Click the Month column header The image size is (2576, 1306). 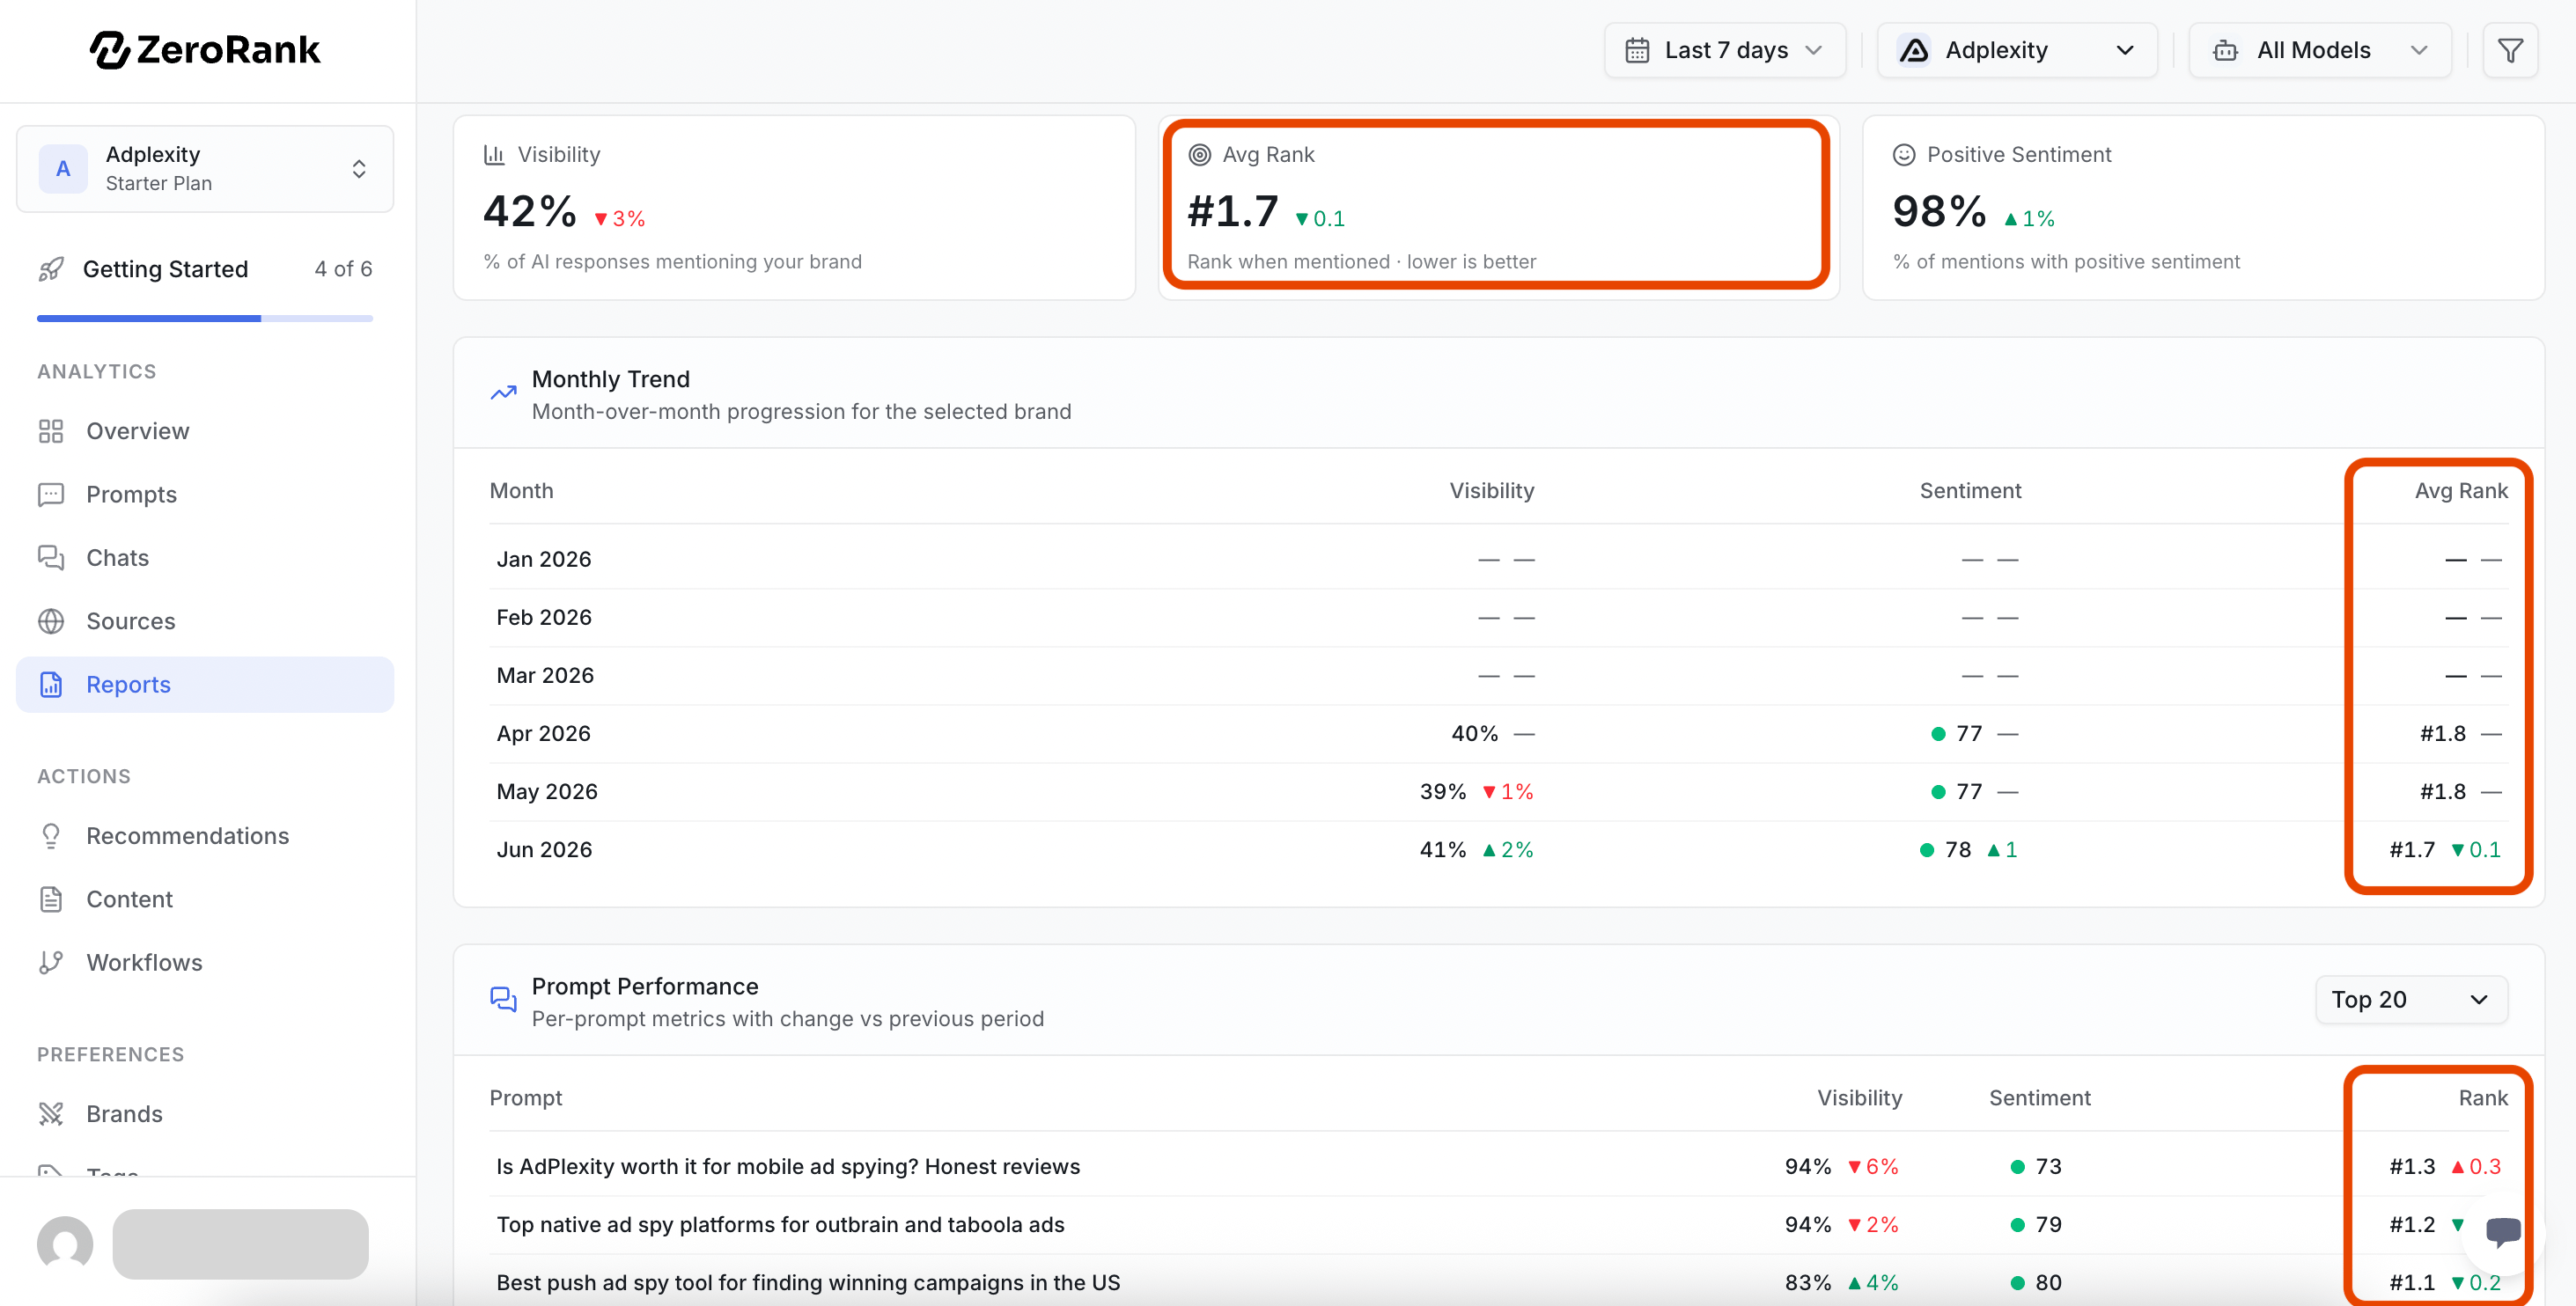pyautogui.click(x=521, y=490)
